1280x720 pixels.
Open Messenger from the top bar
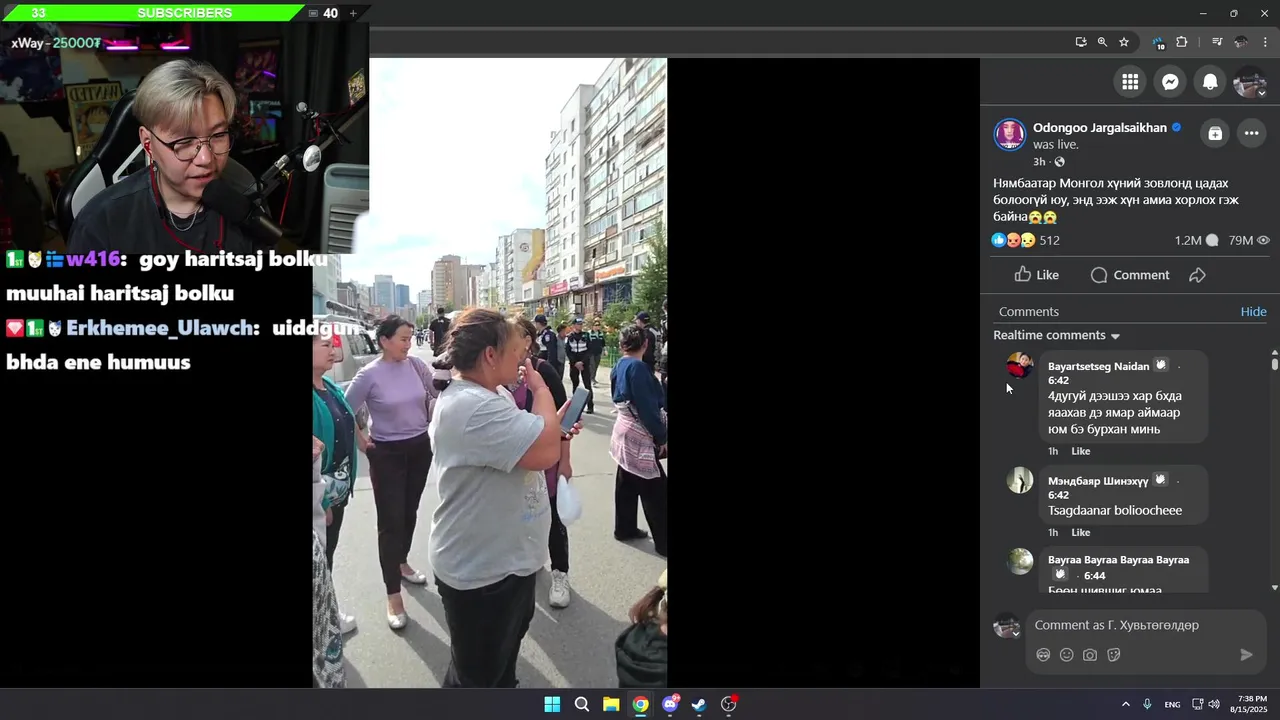tap(1170, 82)
